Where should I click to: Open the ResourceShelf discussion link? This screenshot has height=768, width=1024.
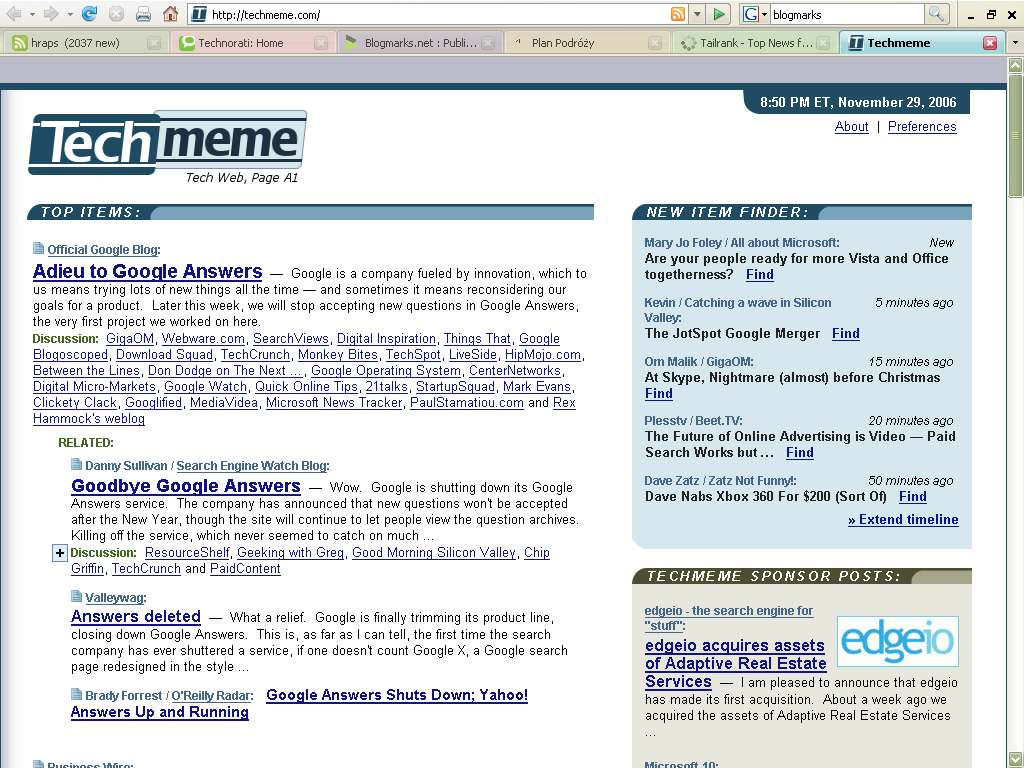point(187,552)
